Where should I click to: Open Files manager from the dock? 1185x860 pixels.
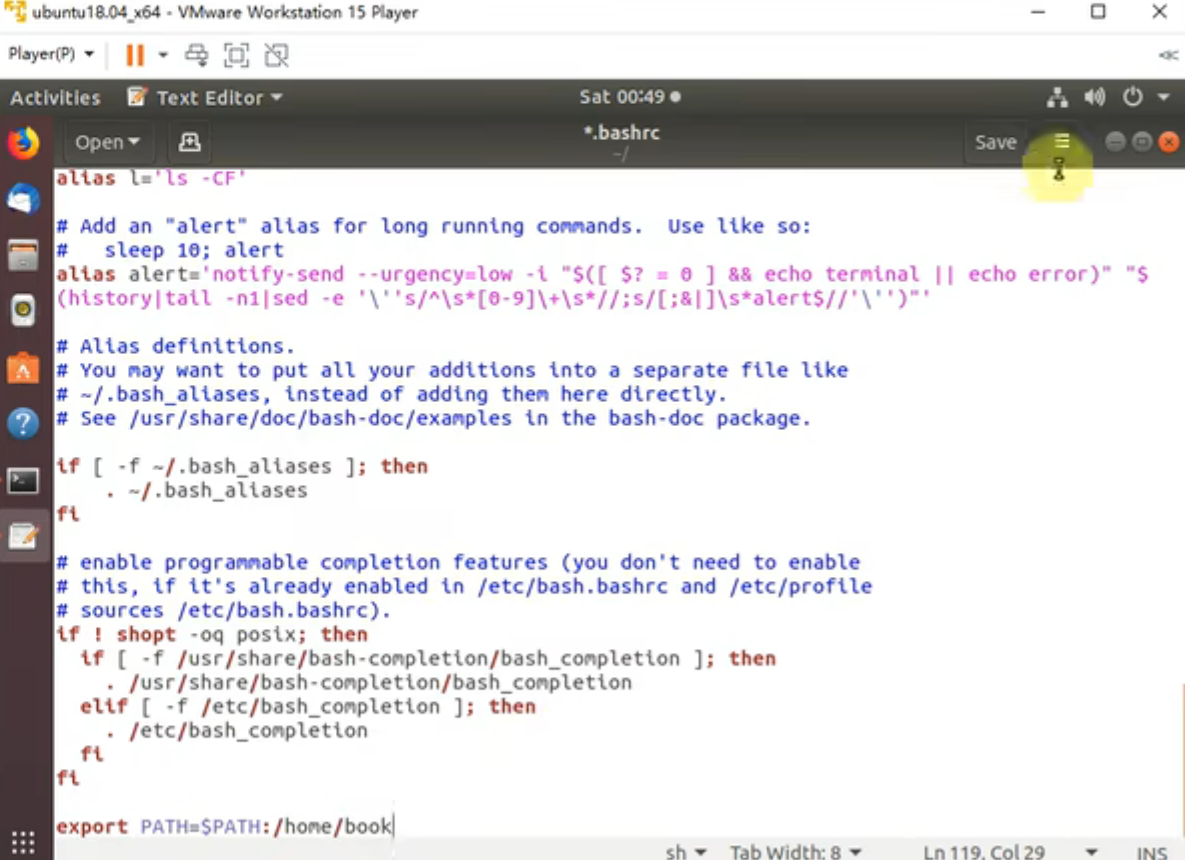23,255
